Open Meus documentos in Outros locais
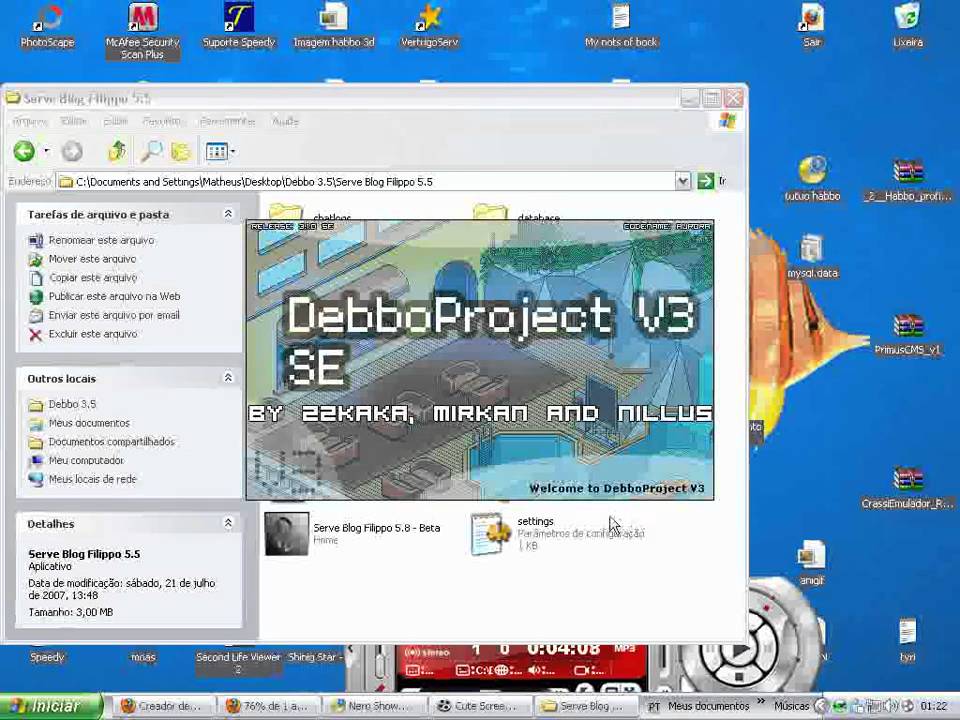The width and height of the screenshot is (960, 720). click(89, 423)
